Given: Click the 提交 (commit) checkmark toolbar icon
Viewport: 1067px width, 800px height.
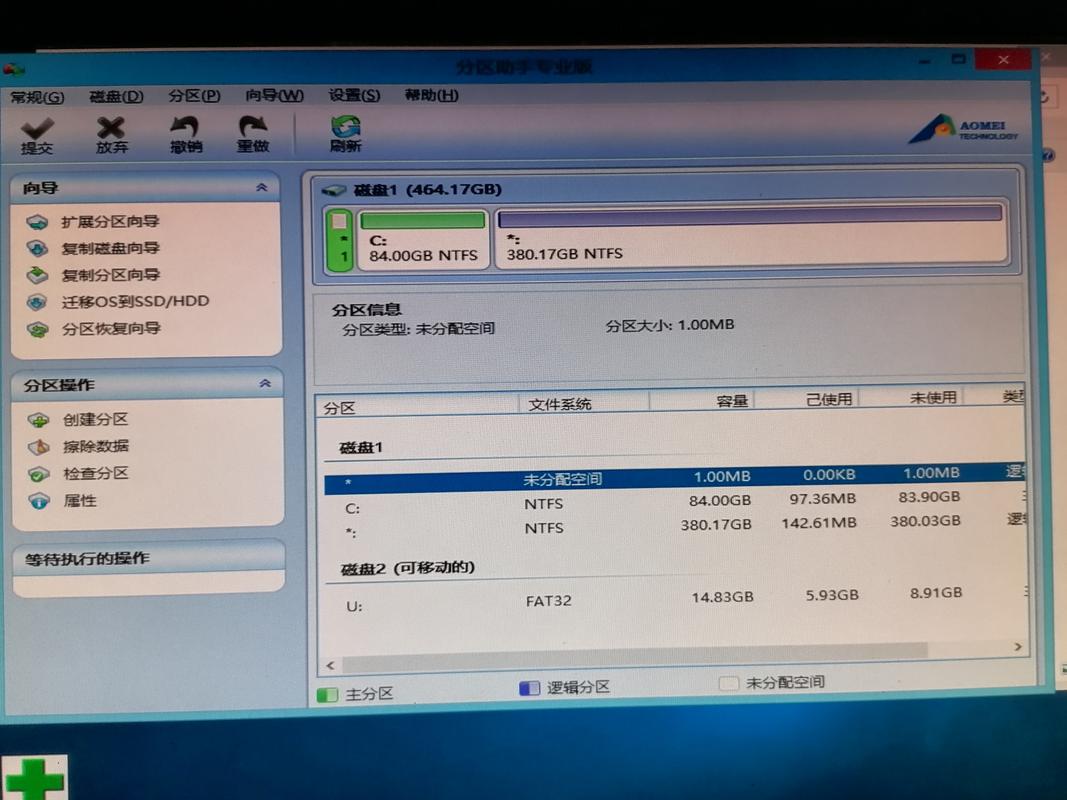Looking at the screenshot, I should tap(36, 129).
